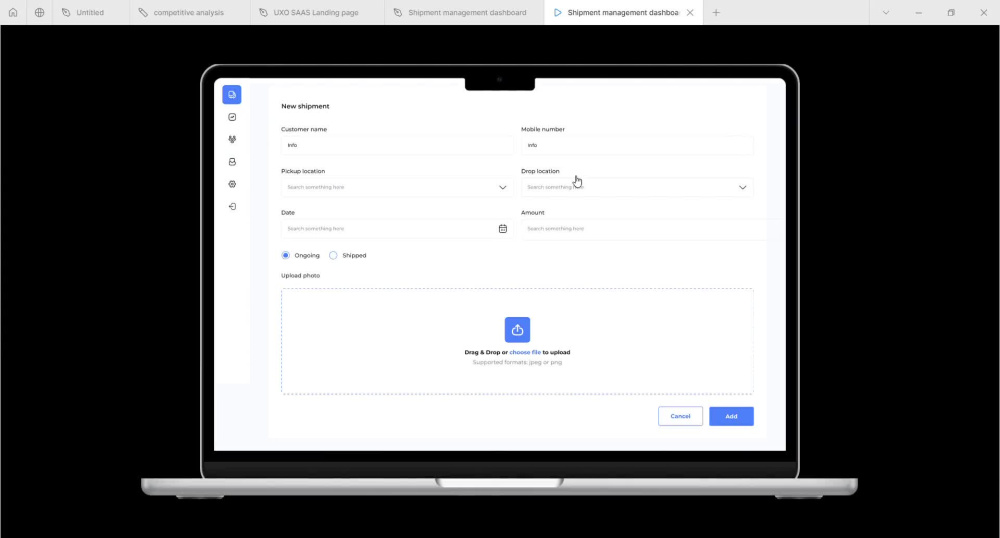The width and height of the screenshot is (1000, 538).
Task: Click the globe community icon
Action: (40, 12)
